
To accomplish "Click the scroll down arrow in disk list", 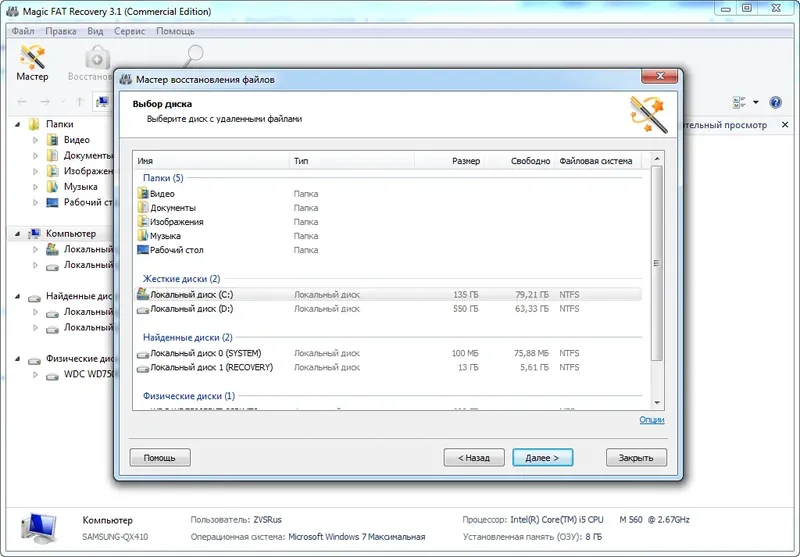I will point(657,403).
